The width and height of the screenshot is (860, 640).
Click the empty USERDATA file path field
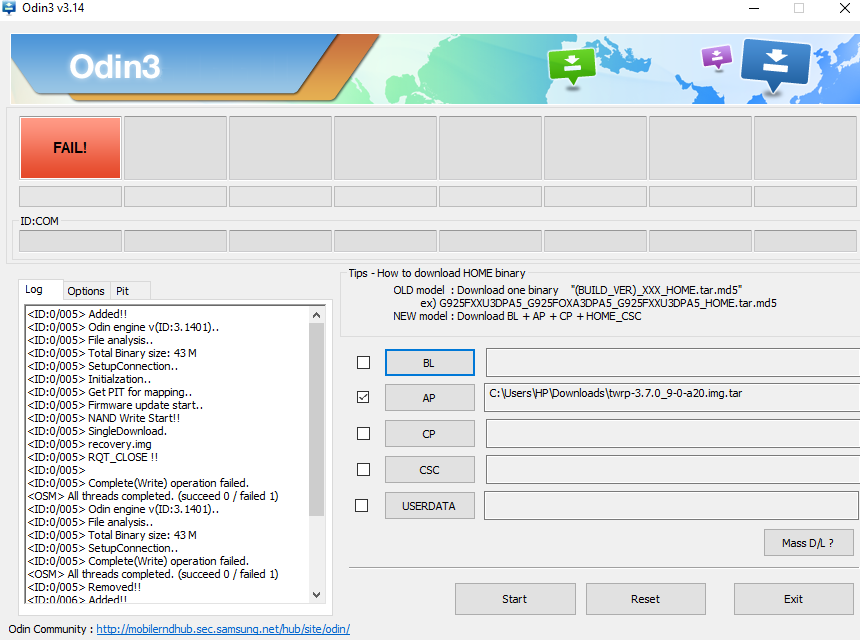point(671,506)
